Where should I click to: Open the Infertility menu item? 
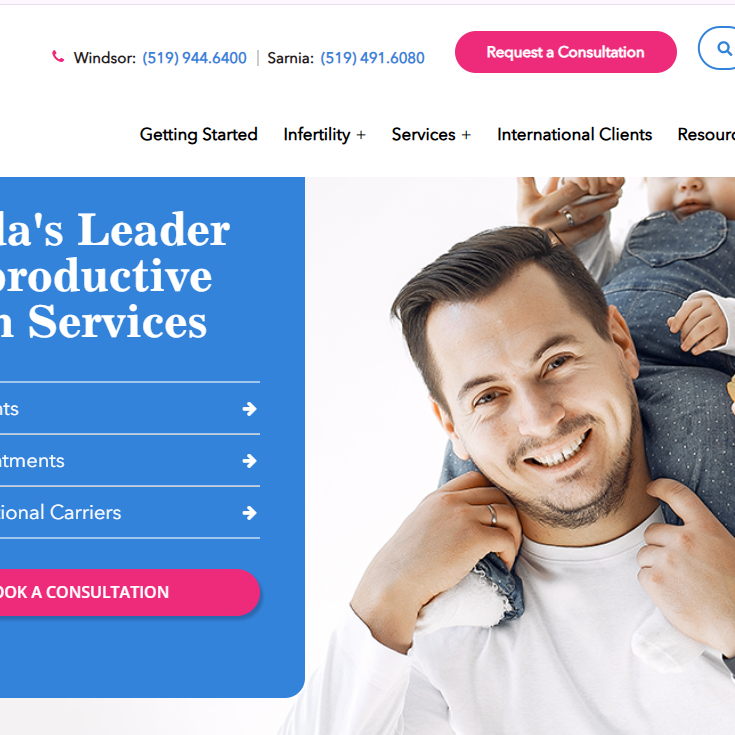click(317, 135)
